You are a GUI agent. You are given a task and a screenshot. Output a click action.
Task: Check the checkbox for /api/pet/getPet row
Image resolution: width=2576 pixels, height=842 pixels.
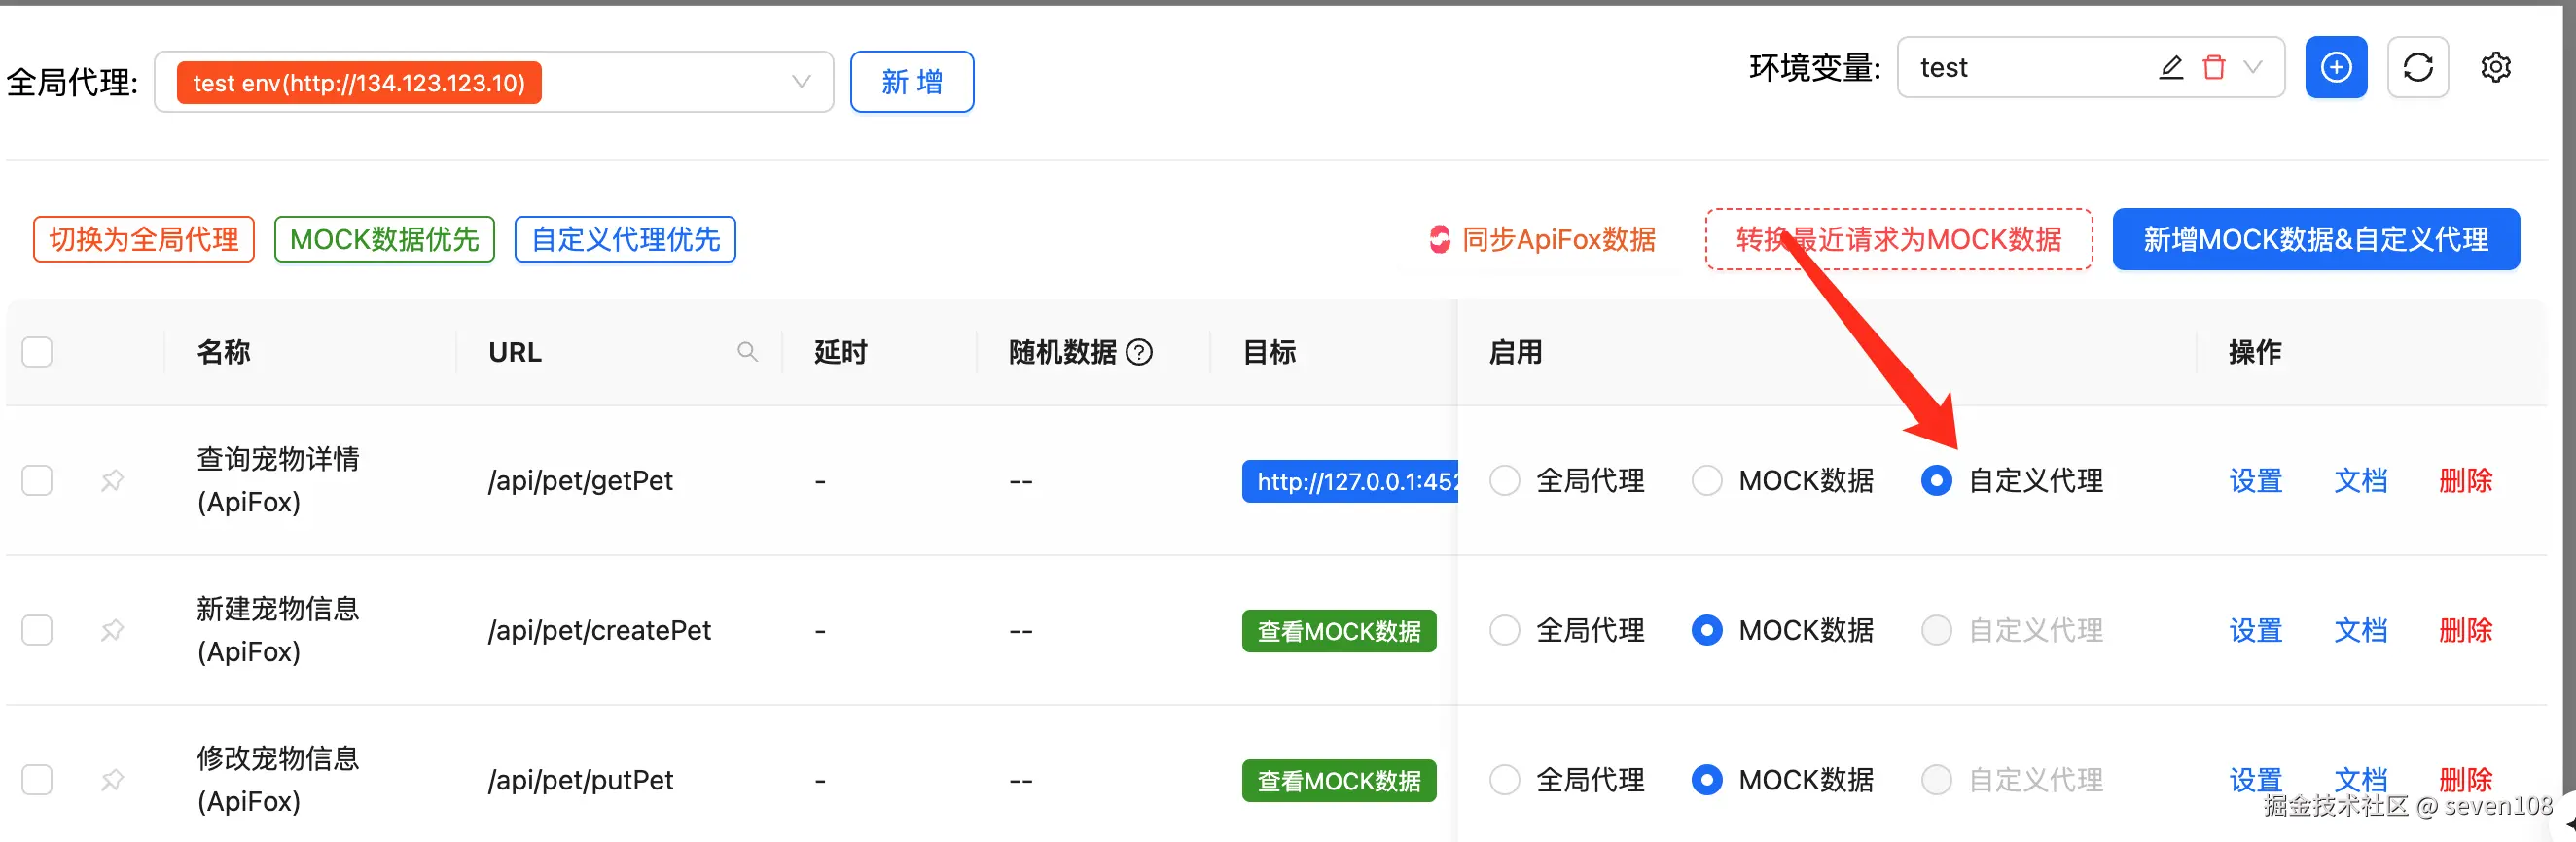37,481
